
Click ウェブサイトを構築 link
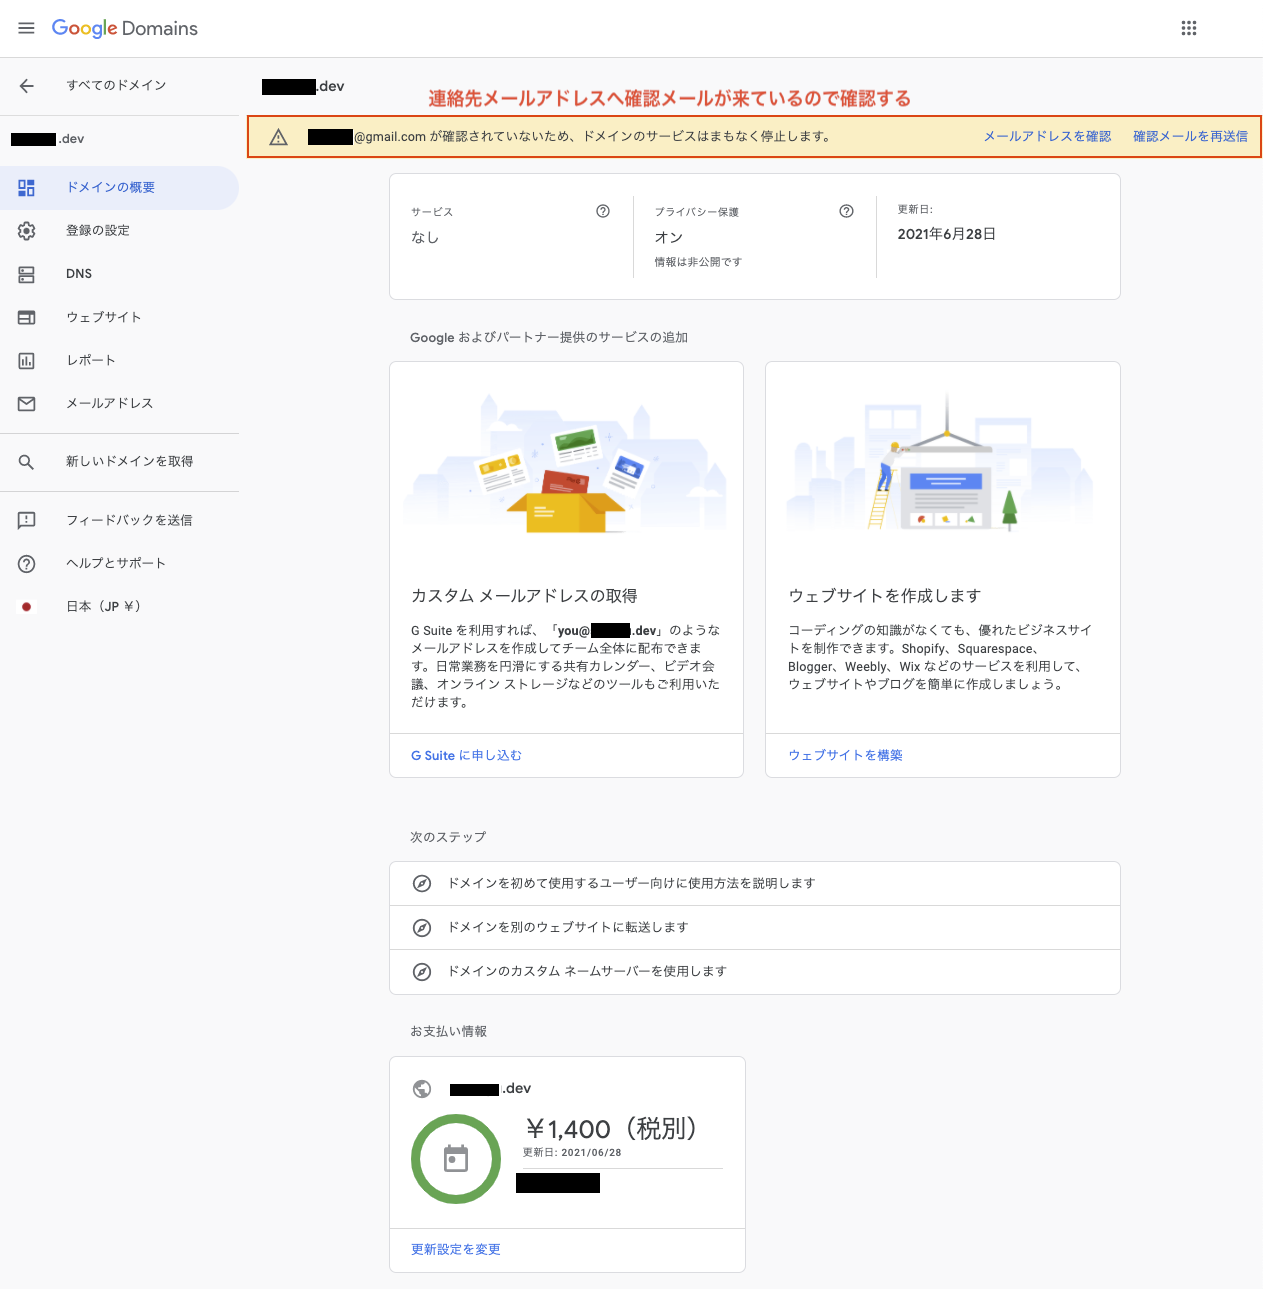pos(845,756)
